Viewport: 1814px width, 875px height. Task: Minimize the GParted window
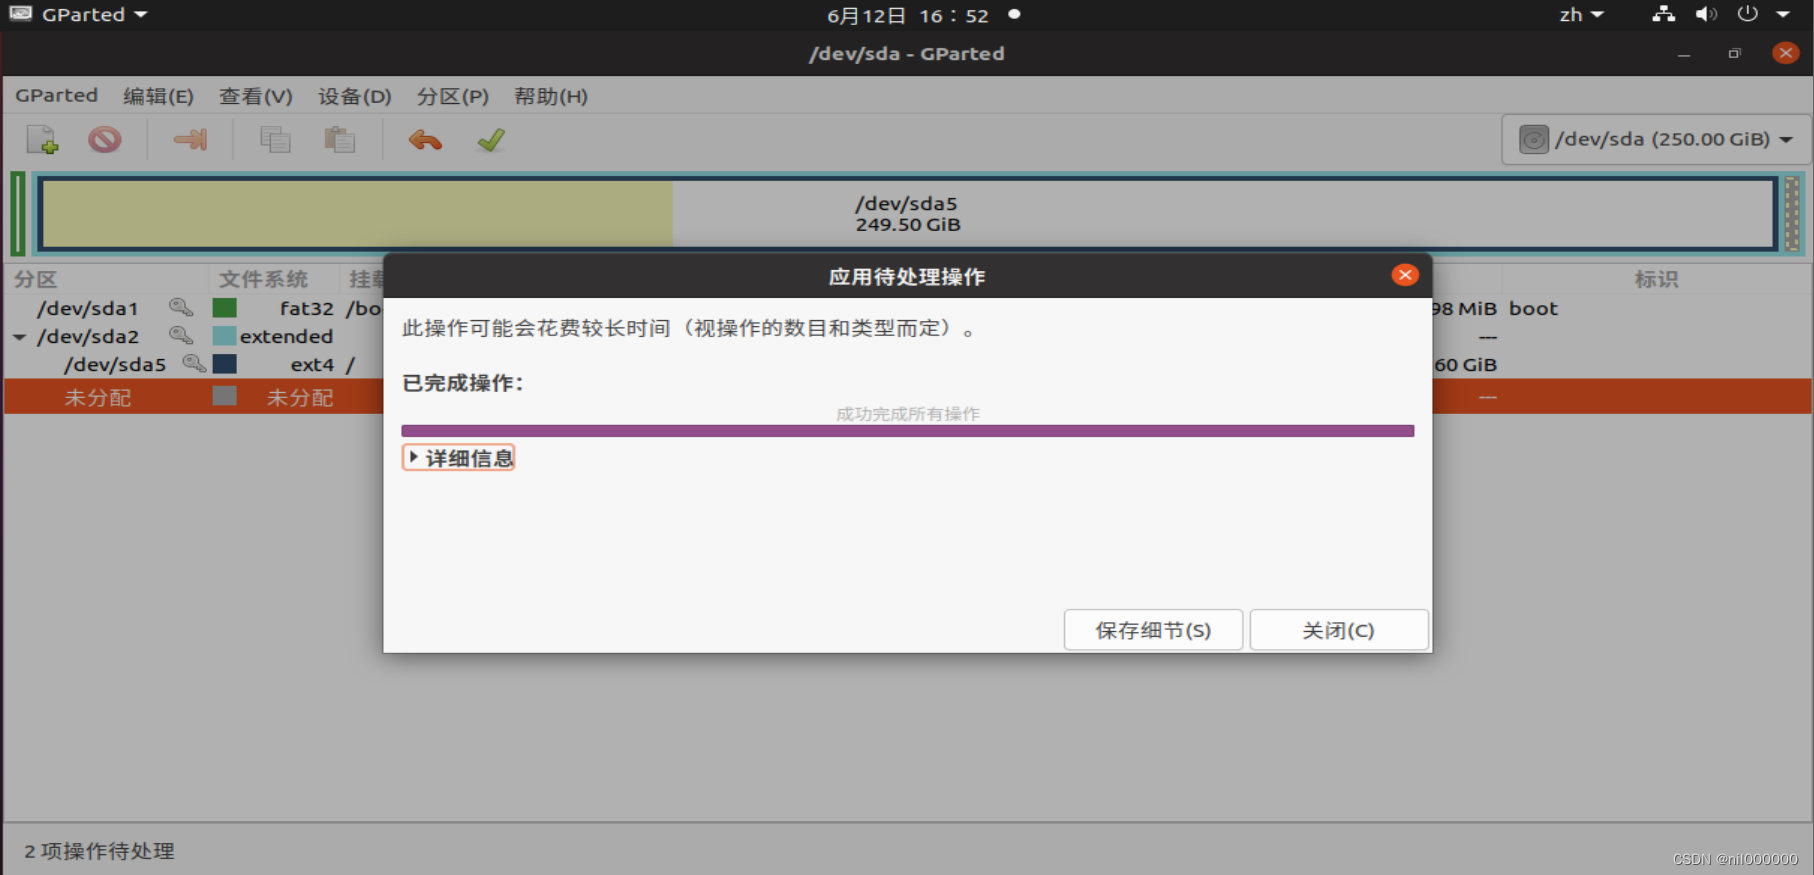coord(1684,54)
